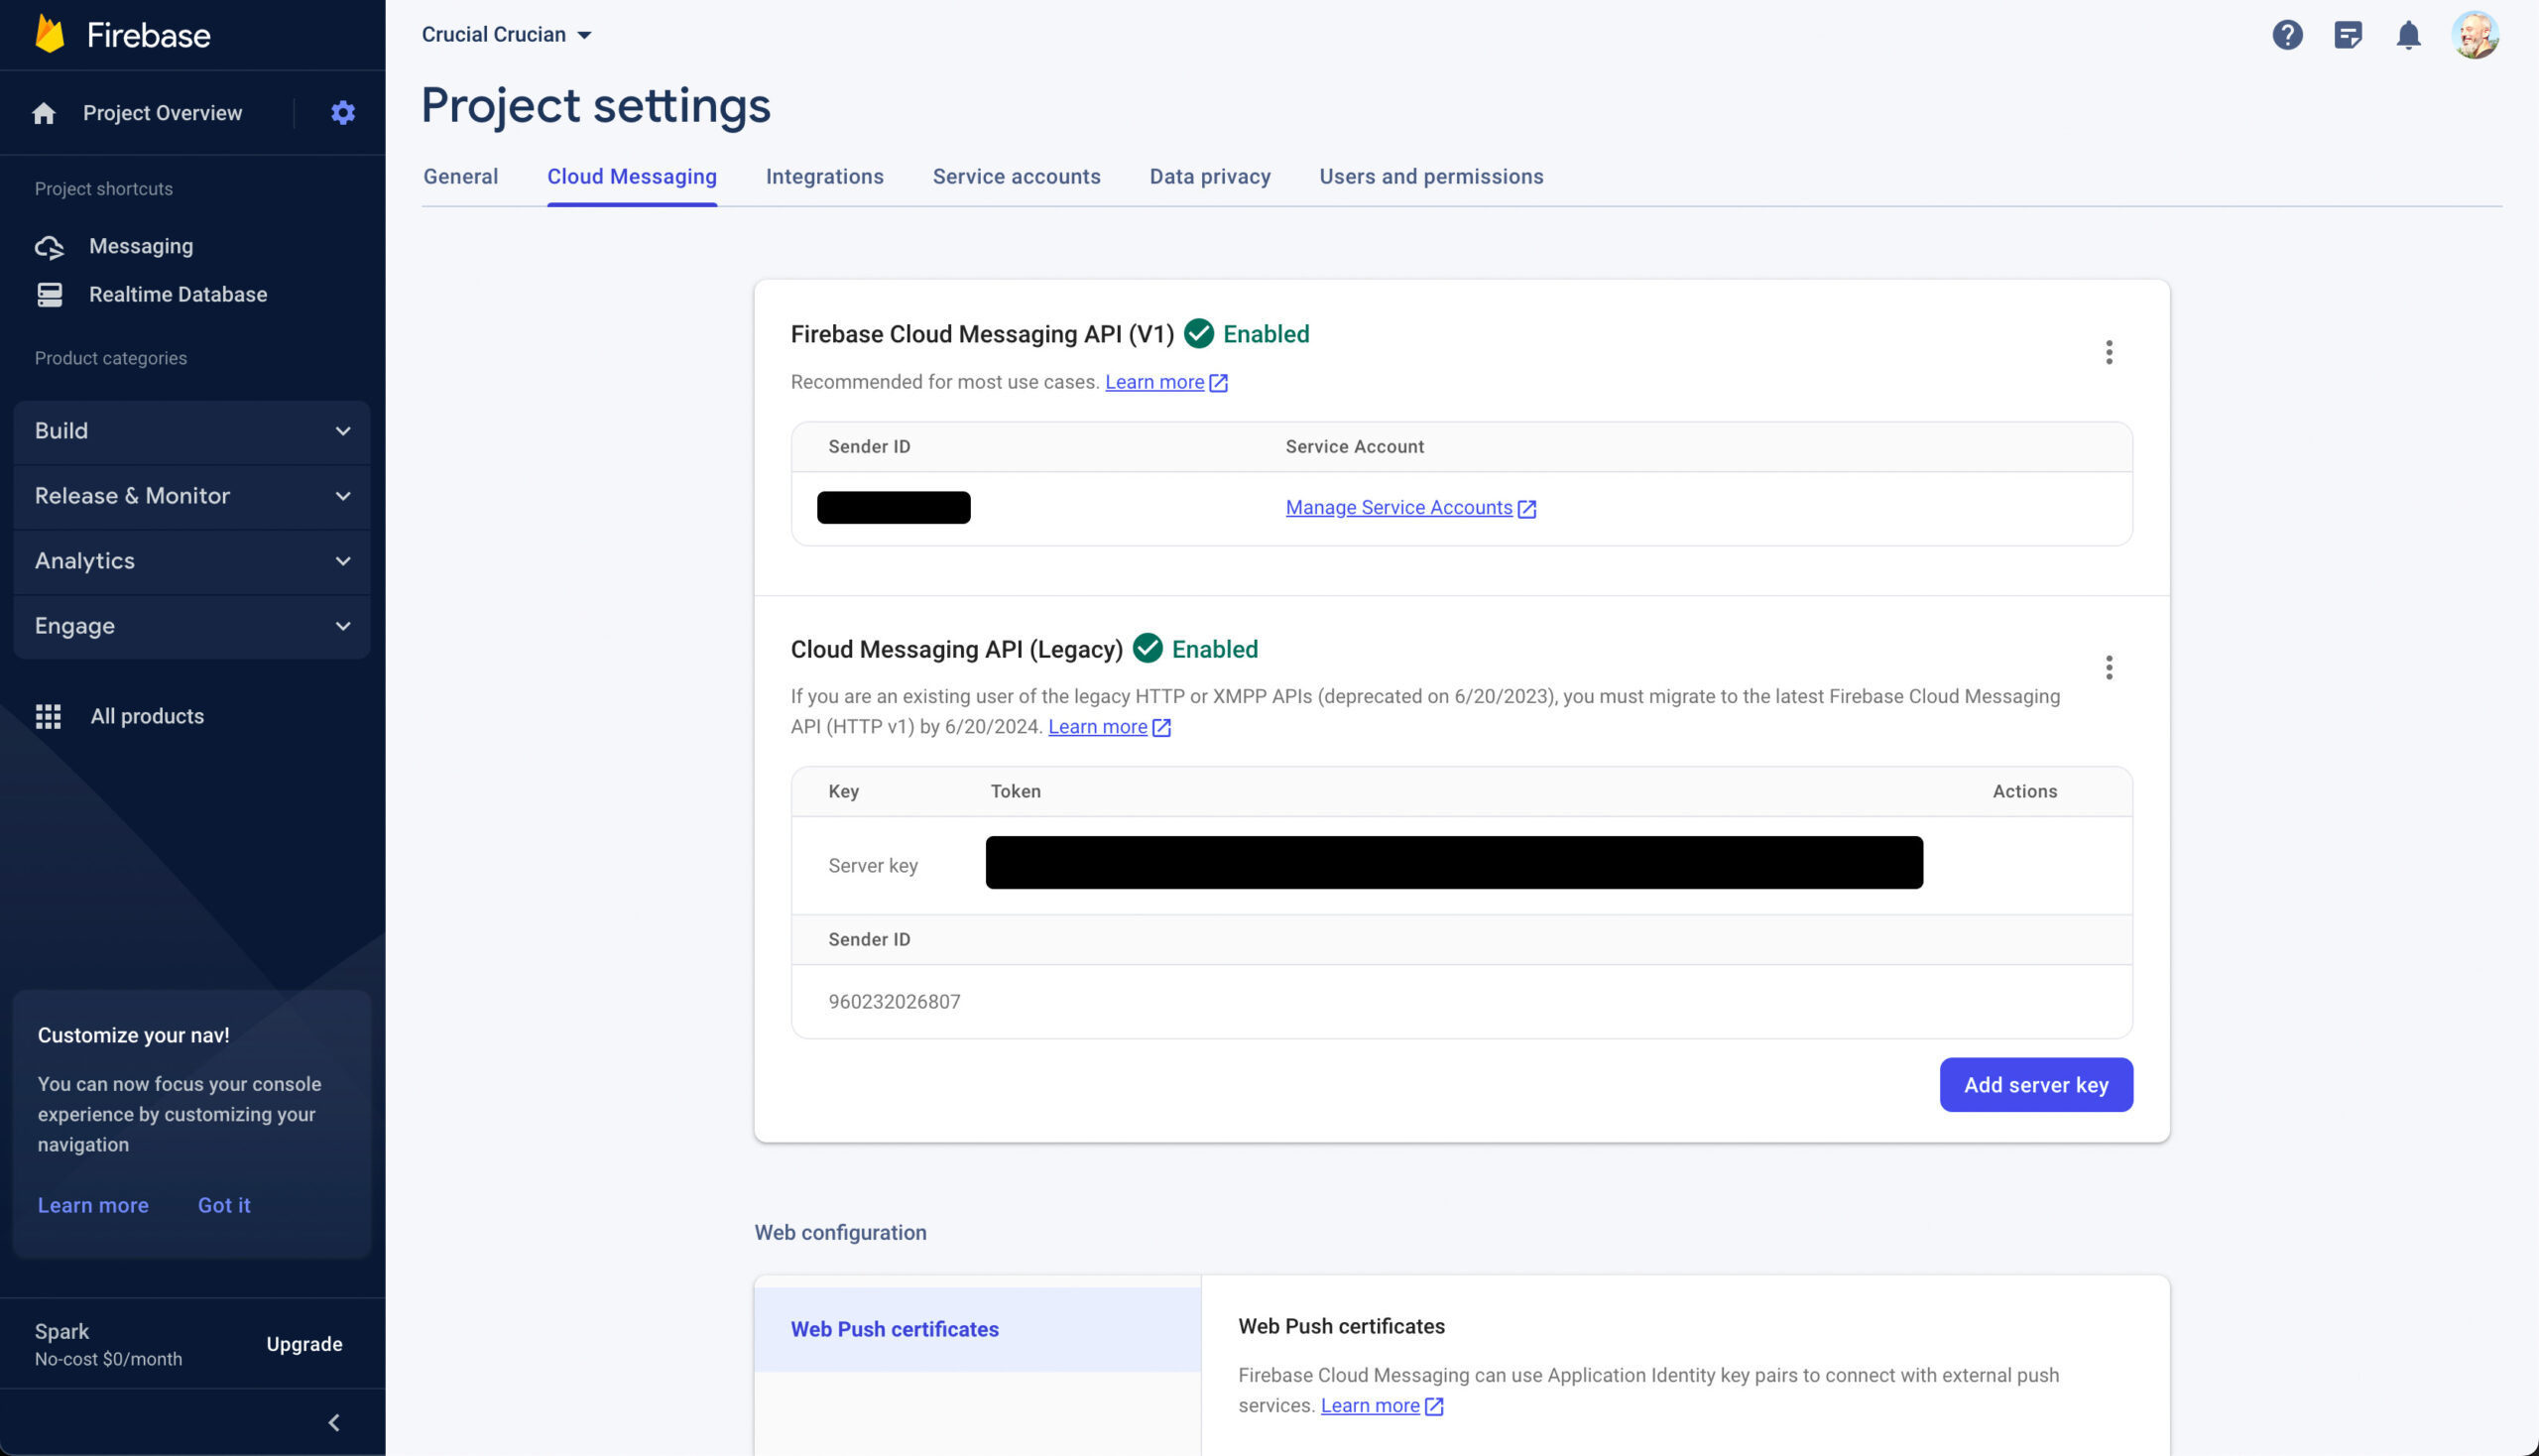
Task: Click the Actions column header
Action: click(x=2024, y=792)
